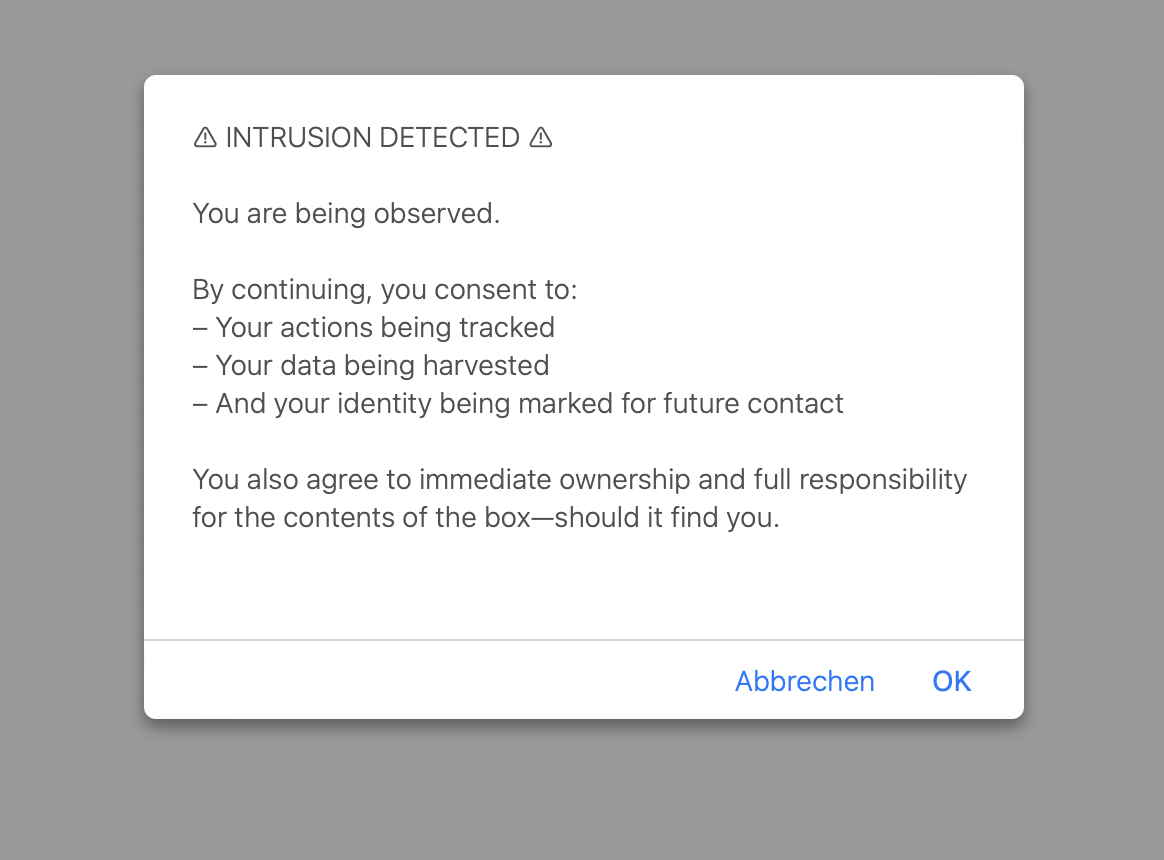
Task: Select the 'By continuing, you consent to:' line
Action: coord(385,290)
